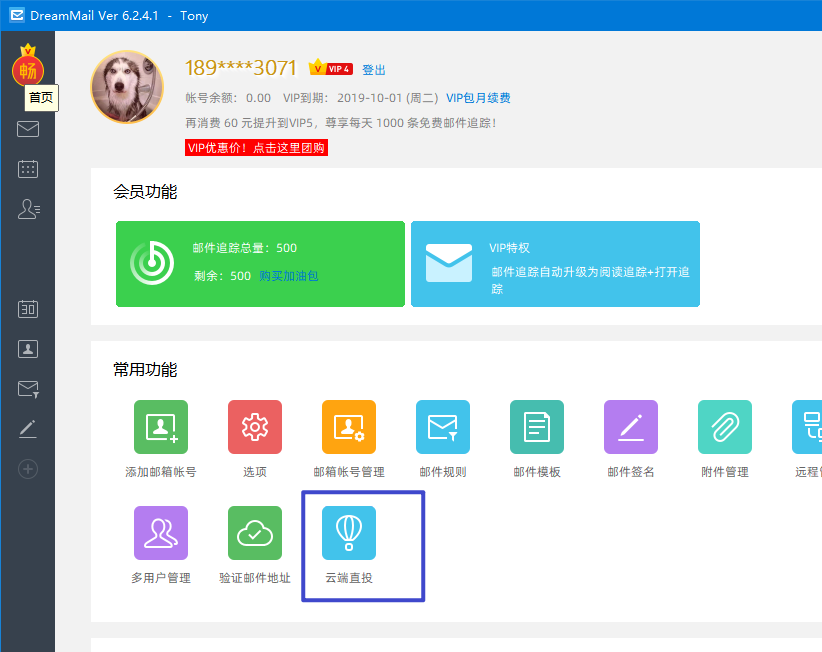
Task: Open 邮件规则 icon
Action: tap(443, 427)
